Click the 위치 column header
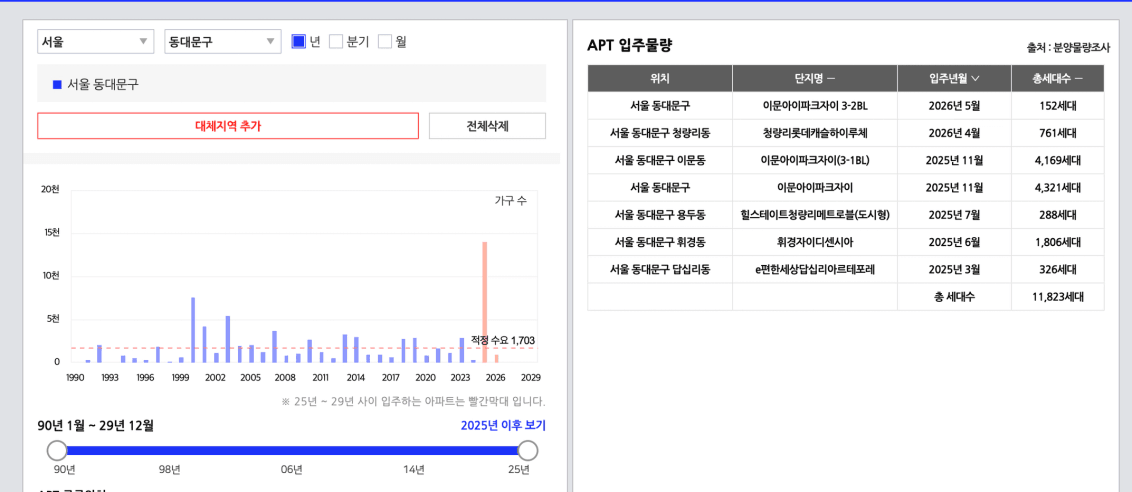This screenshot has width=1132, height=492. point(660,78)
